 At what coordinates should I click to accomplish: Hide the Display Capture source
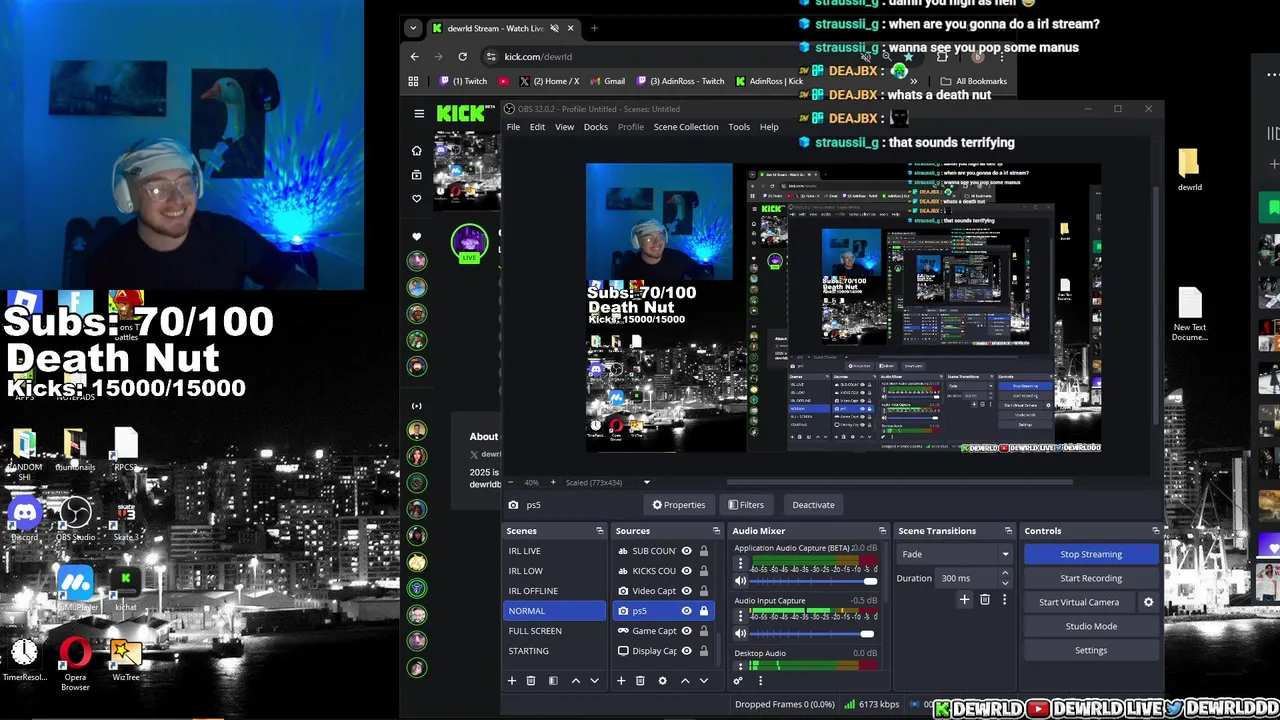coord(686,651)
